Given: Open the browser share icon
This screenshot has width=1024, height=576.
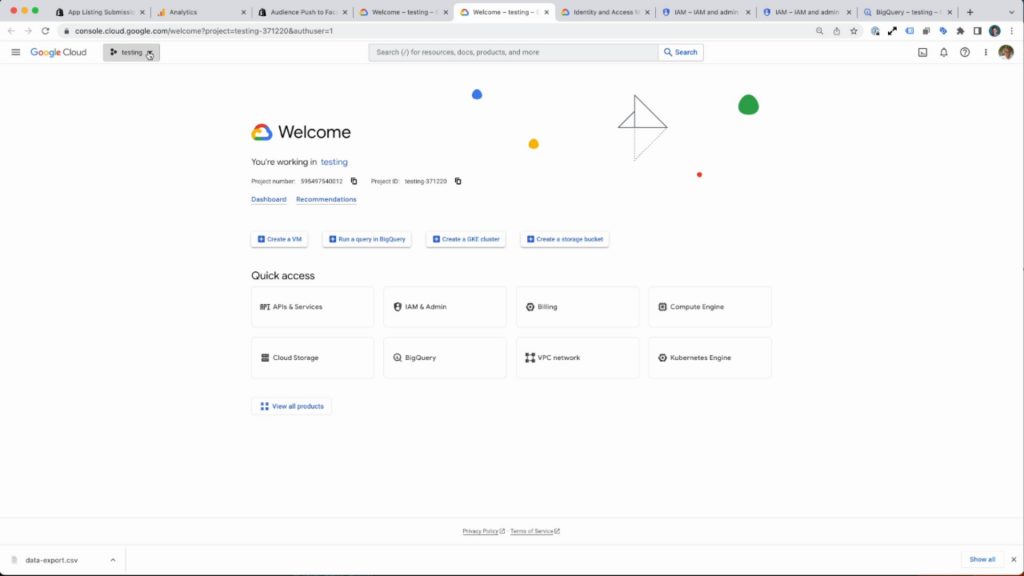Looking at the screenshot, I should tap(837, 31).
